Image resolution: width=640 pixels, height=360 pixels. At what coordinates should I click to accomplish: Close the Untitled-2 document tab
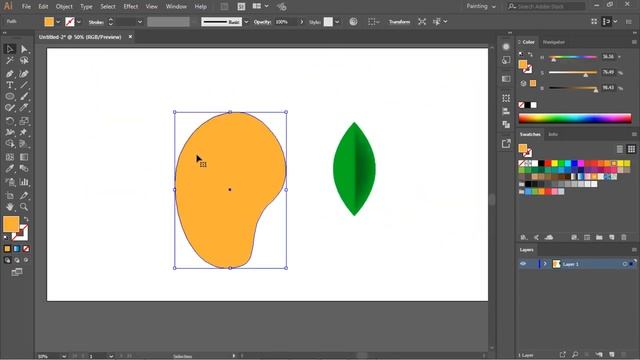tap(130, 37)
